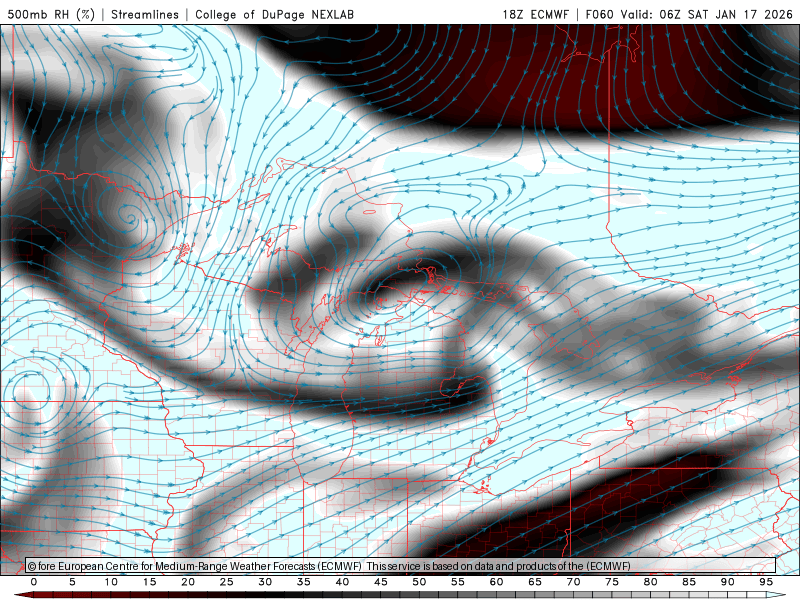Click the '35' color bar label
The image size is (800, 600).
[x=304, y=582]
